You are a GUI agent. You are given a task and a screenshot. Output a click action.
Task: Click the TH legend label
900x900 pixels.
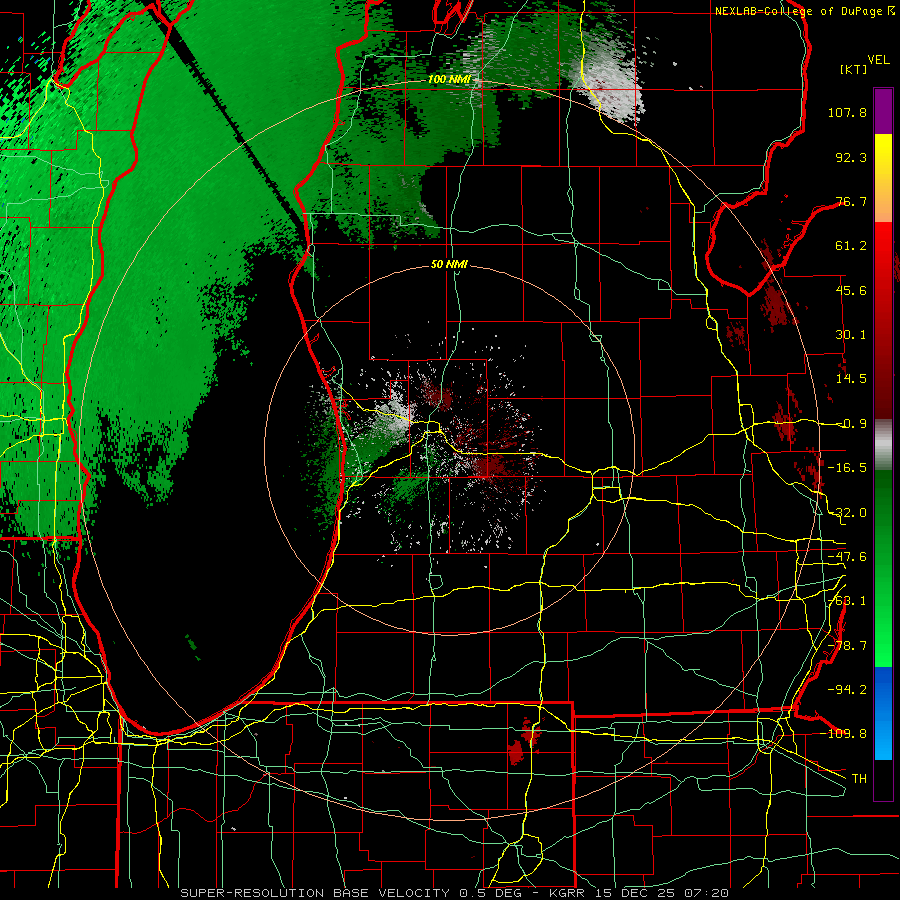click(859, 779)
